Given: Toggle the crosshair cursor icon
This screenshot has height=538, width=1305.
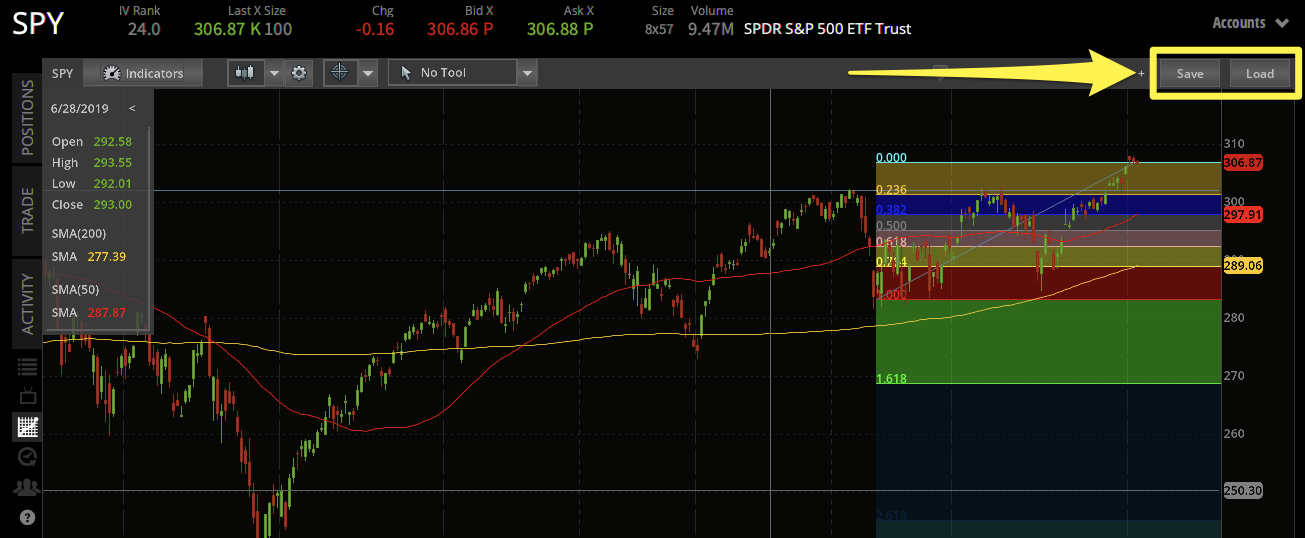Looking at the screenshot, I should tap(340, 73).
